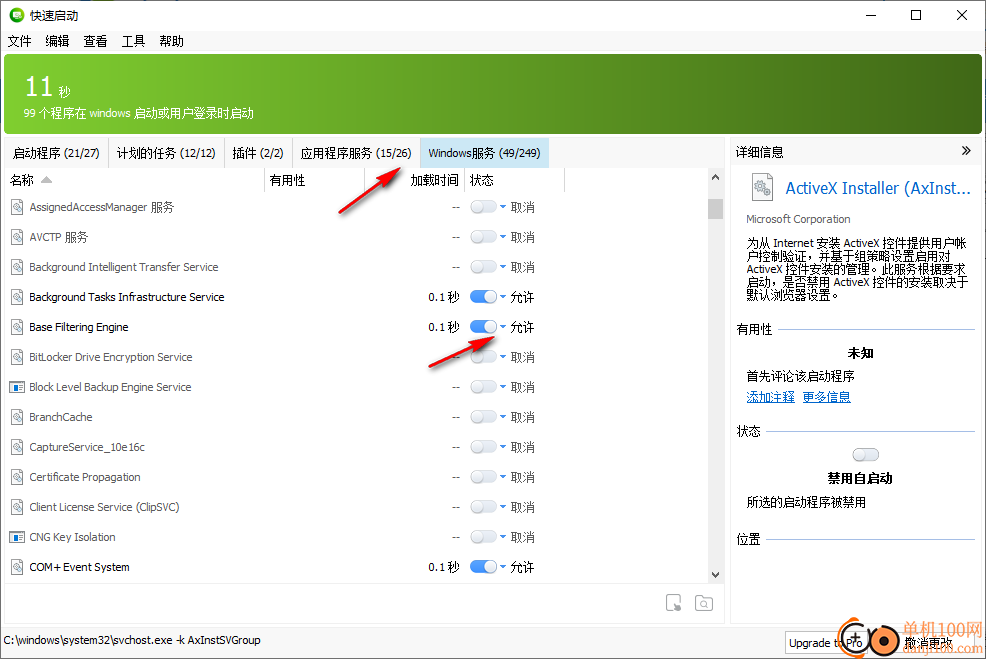
Task: Switch to 插件 (2/2) tab
Action: coord(258,153)
